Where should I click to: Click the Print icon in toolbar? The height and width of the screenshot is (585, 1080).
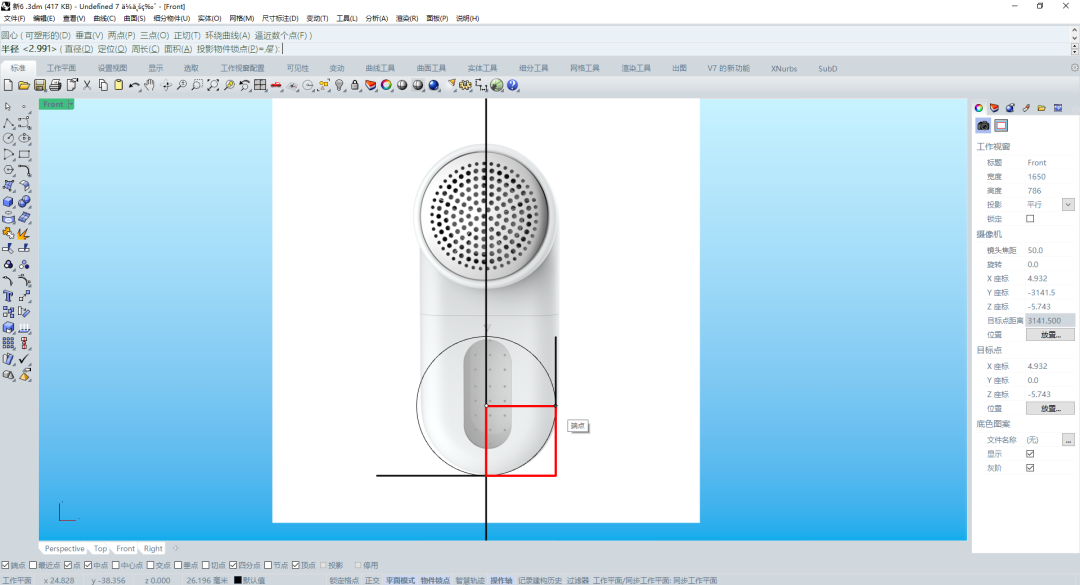click(x=56, y=86)
